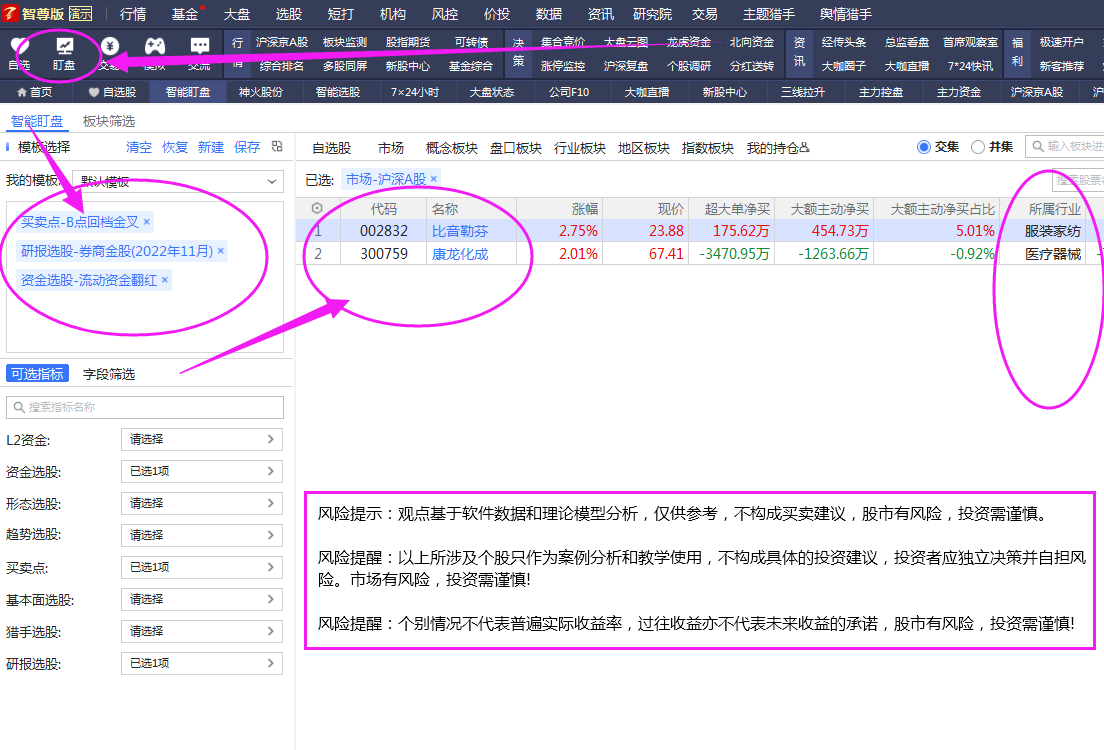This screenshot has height=750, width=1104.
Task: Go to the 首页 home tab
Action: coord(34,92)
